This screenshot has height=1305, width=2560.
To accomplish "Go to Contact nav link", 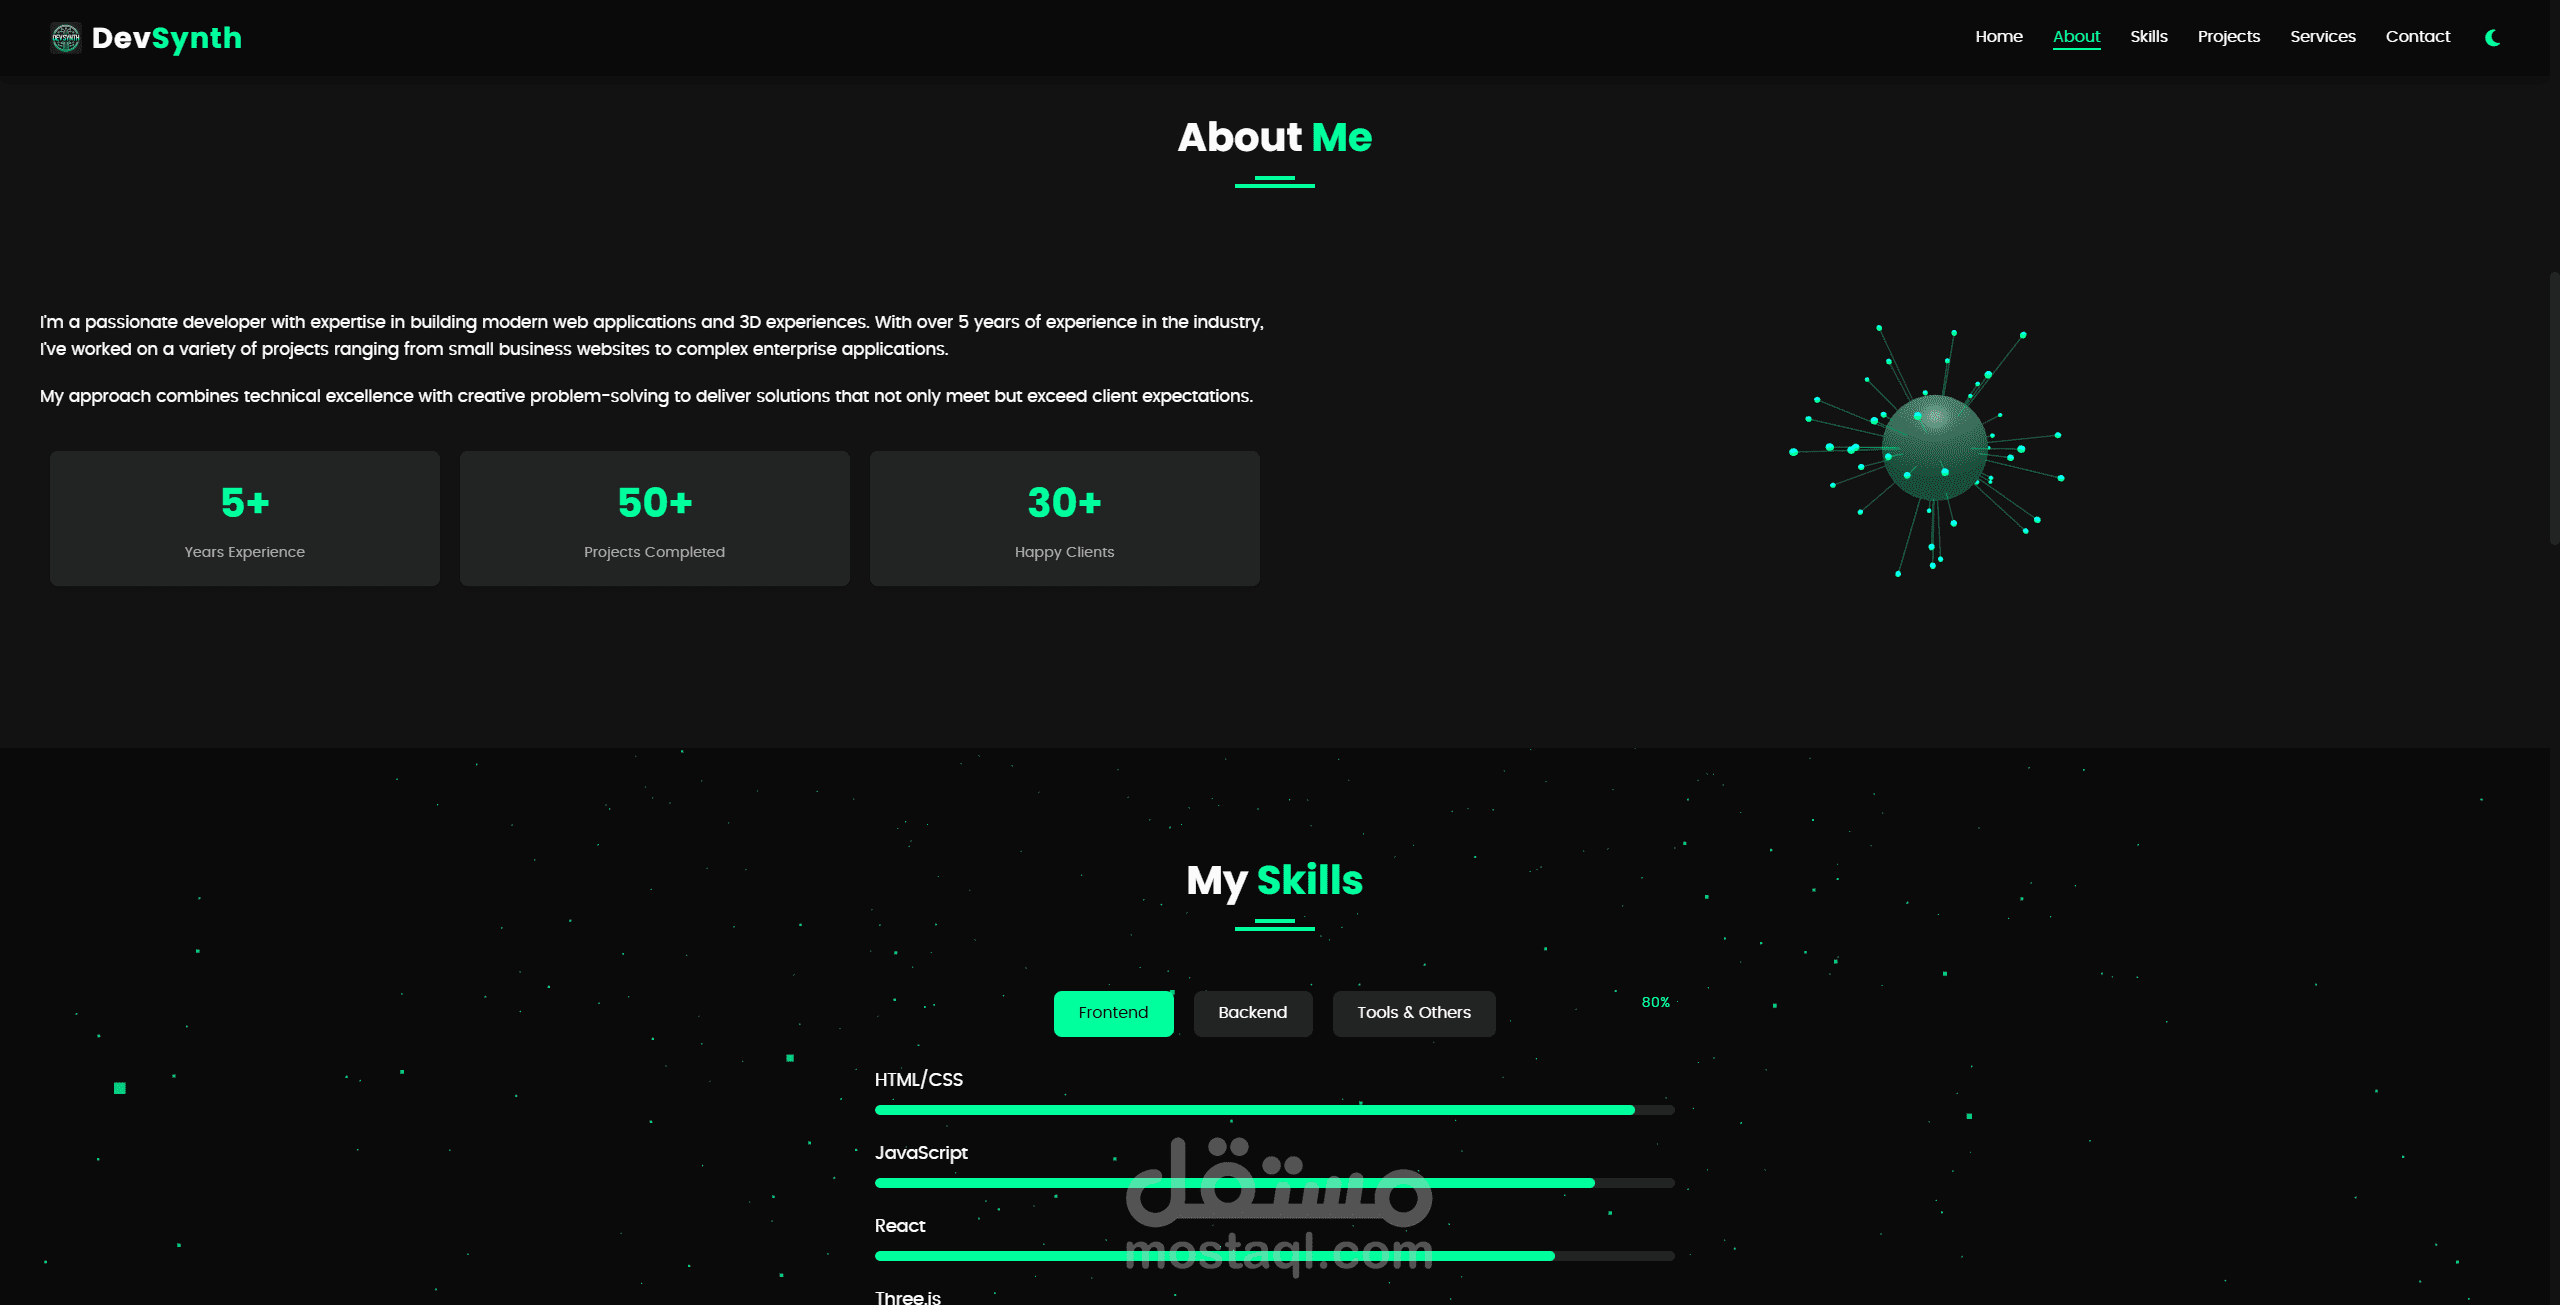I will (x=2417, y=37).
